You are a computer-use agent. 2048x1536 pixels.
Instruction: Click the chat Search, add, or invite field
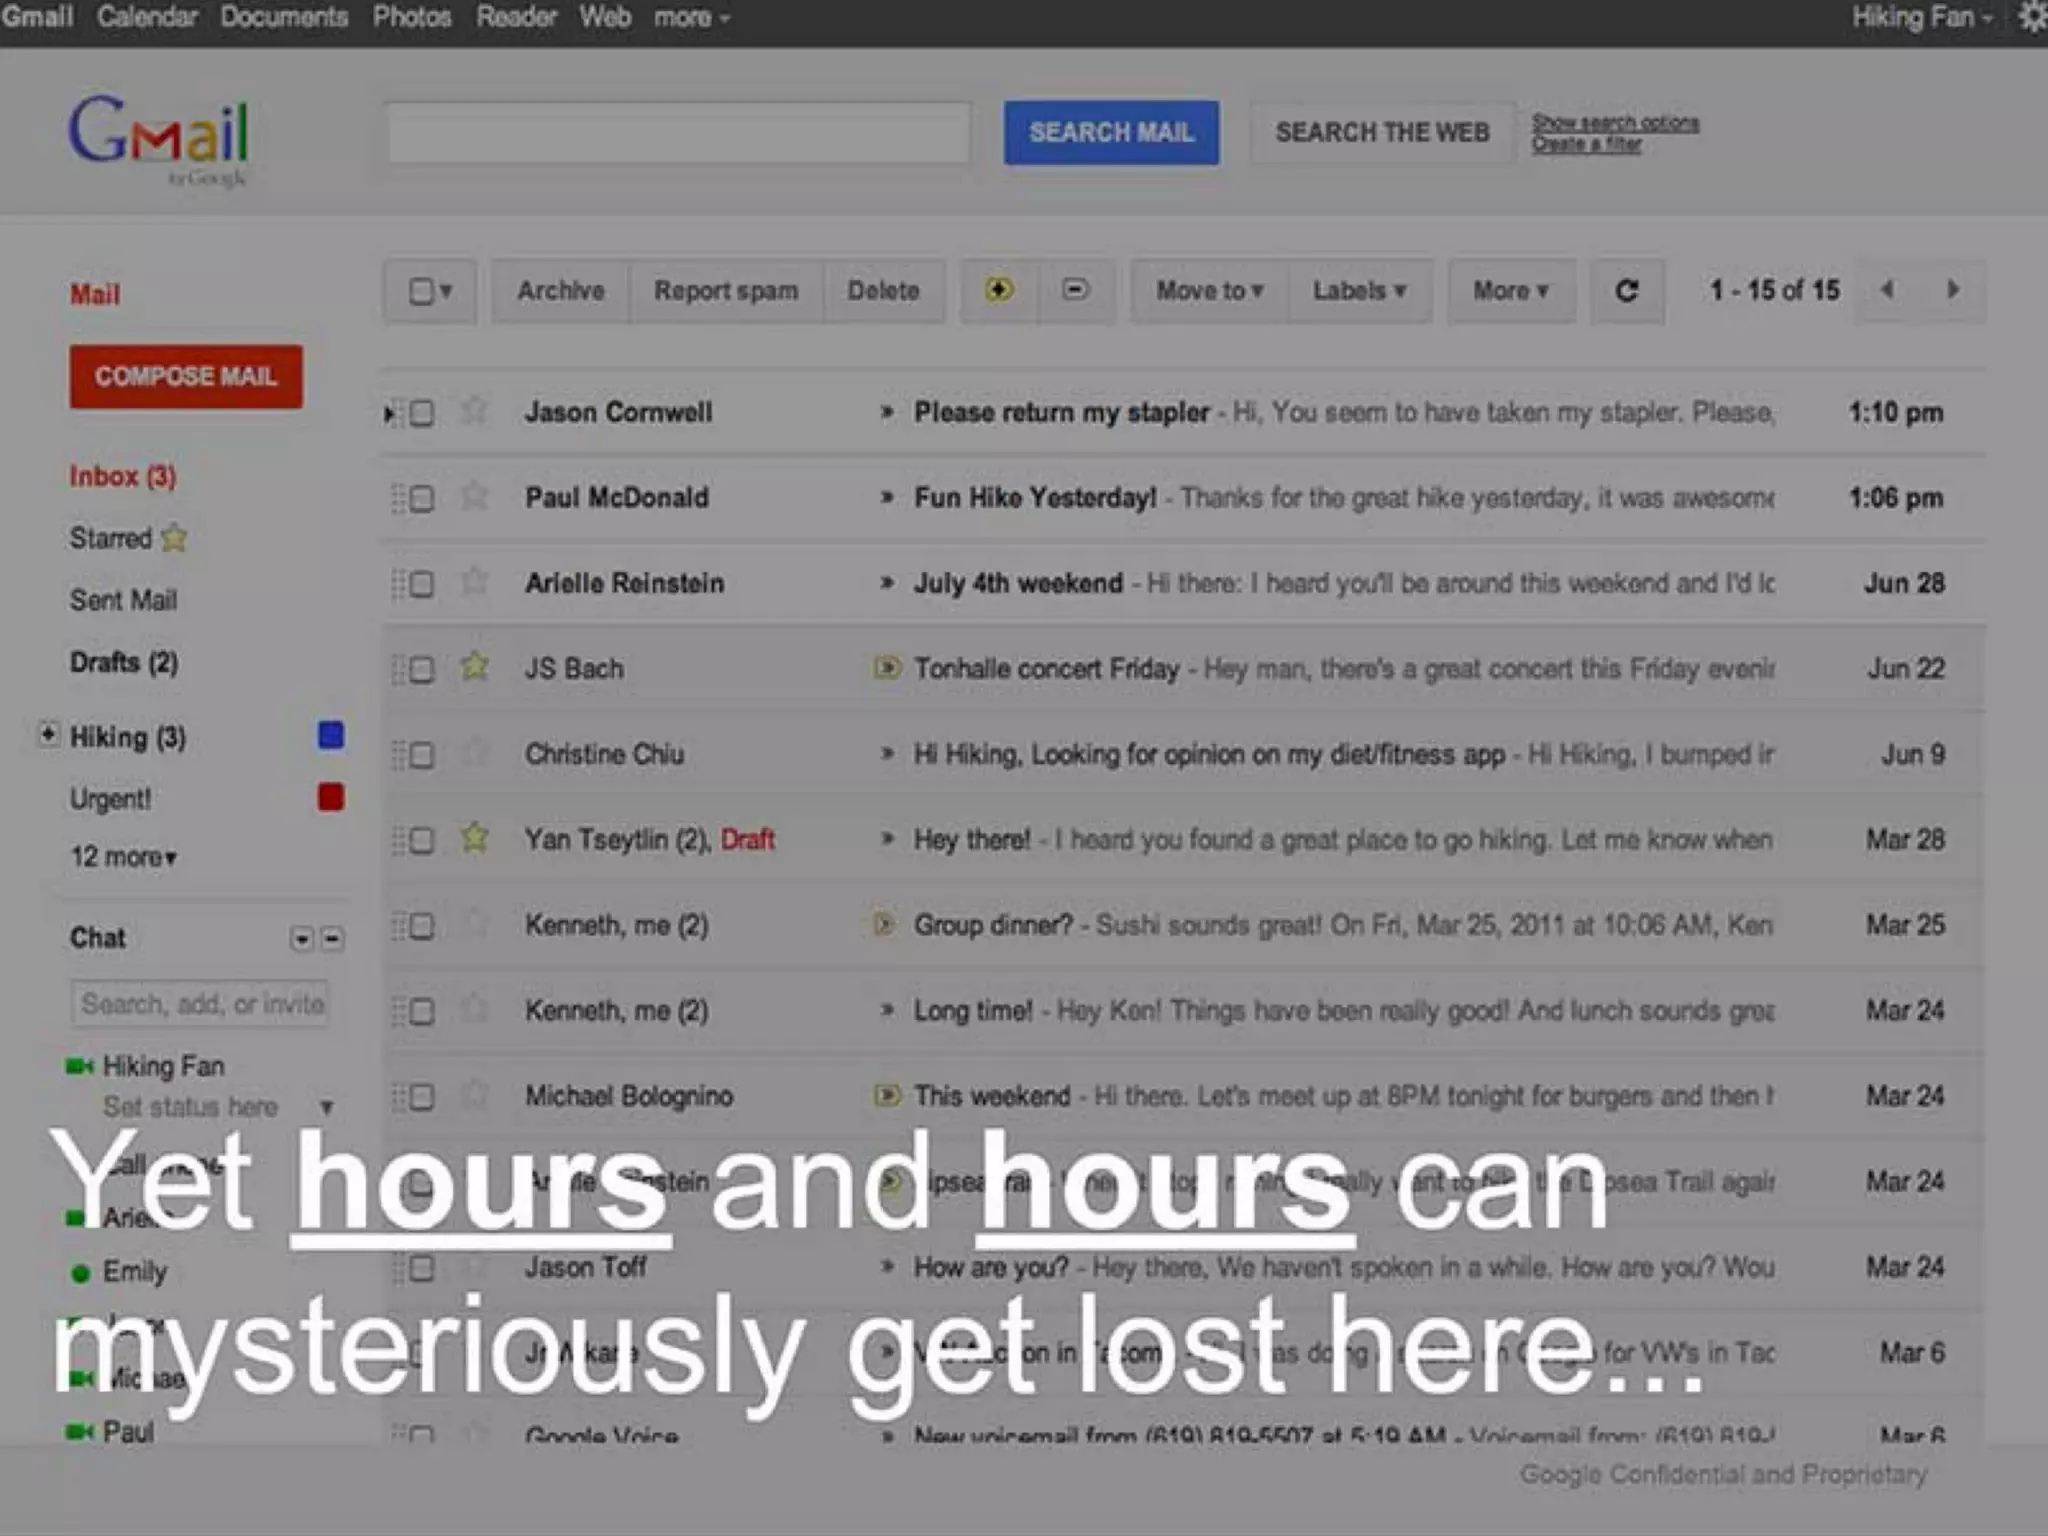pyautogui.click(x=200, y=1004)
